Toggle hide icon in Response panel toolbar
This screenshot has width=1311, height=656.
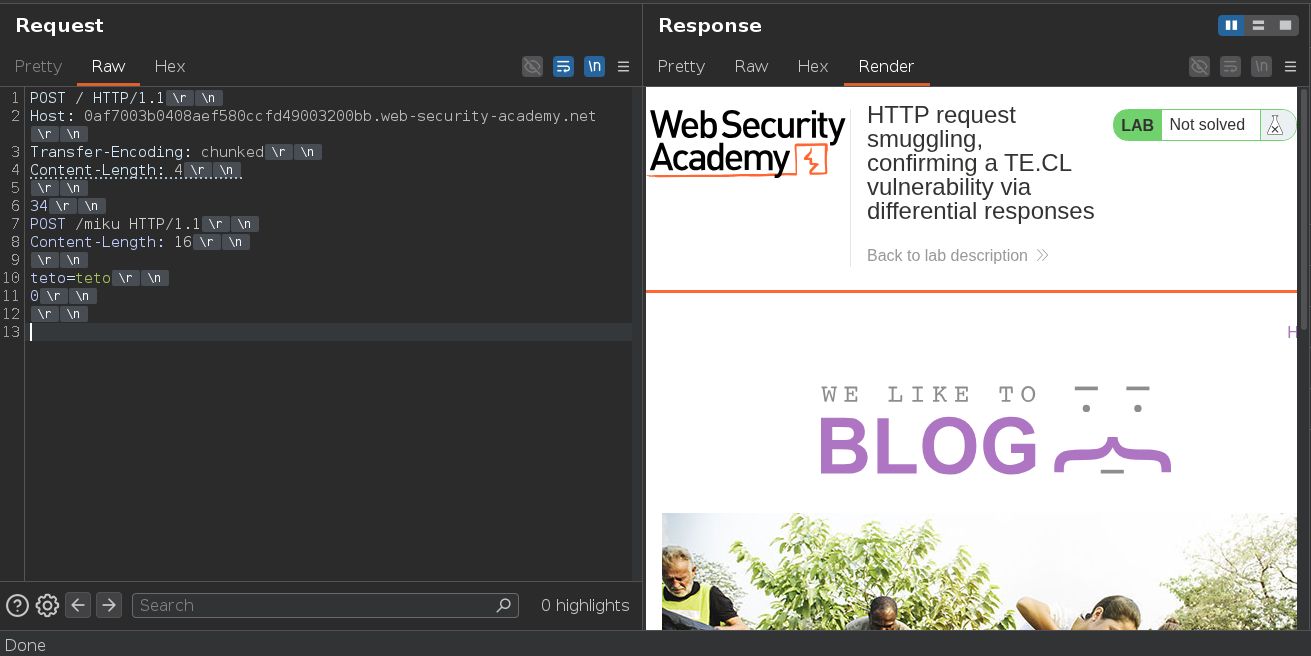(1199, 66)
